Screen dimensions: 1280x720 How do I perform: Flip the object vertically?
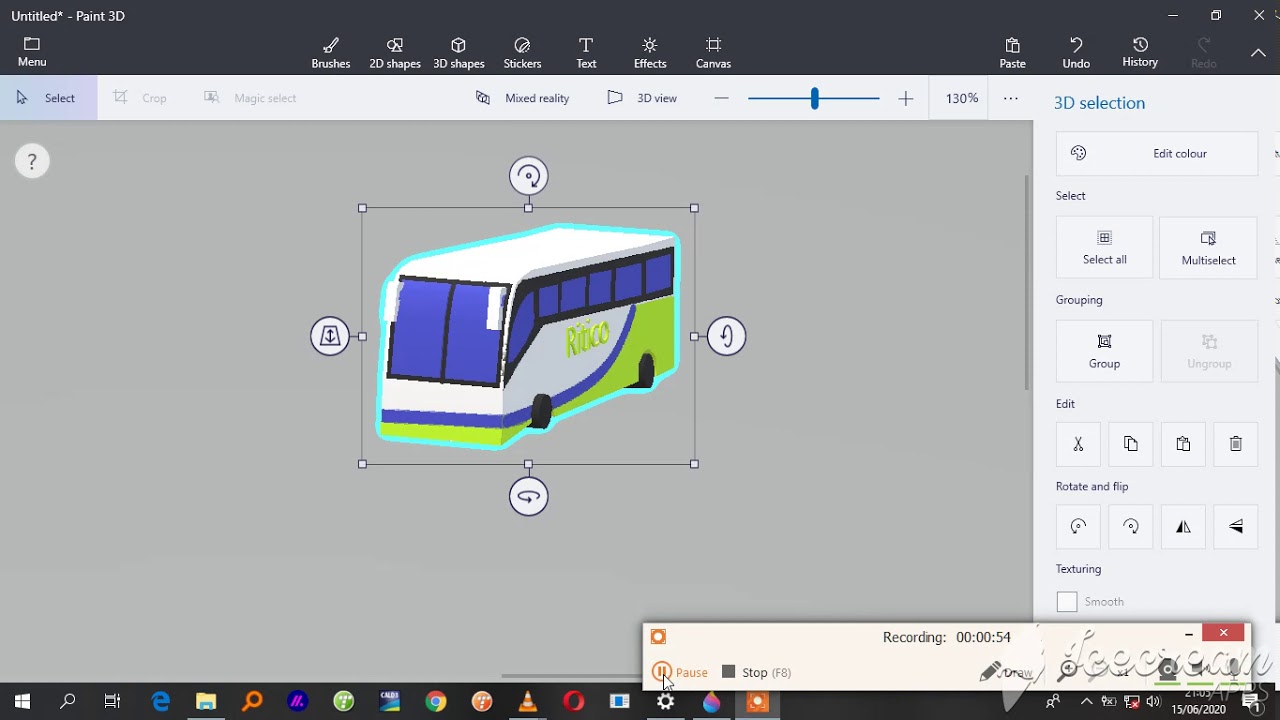(x=1235, y=527)
